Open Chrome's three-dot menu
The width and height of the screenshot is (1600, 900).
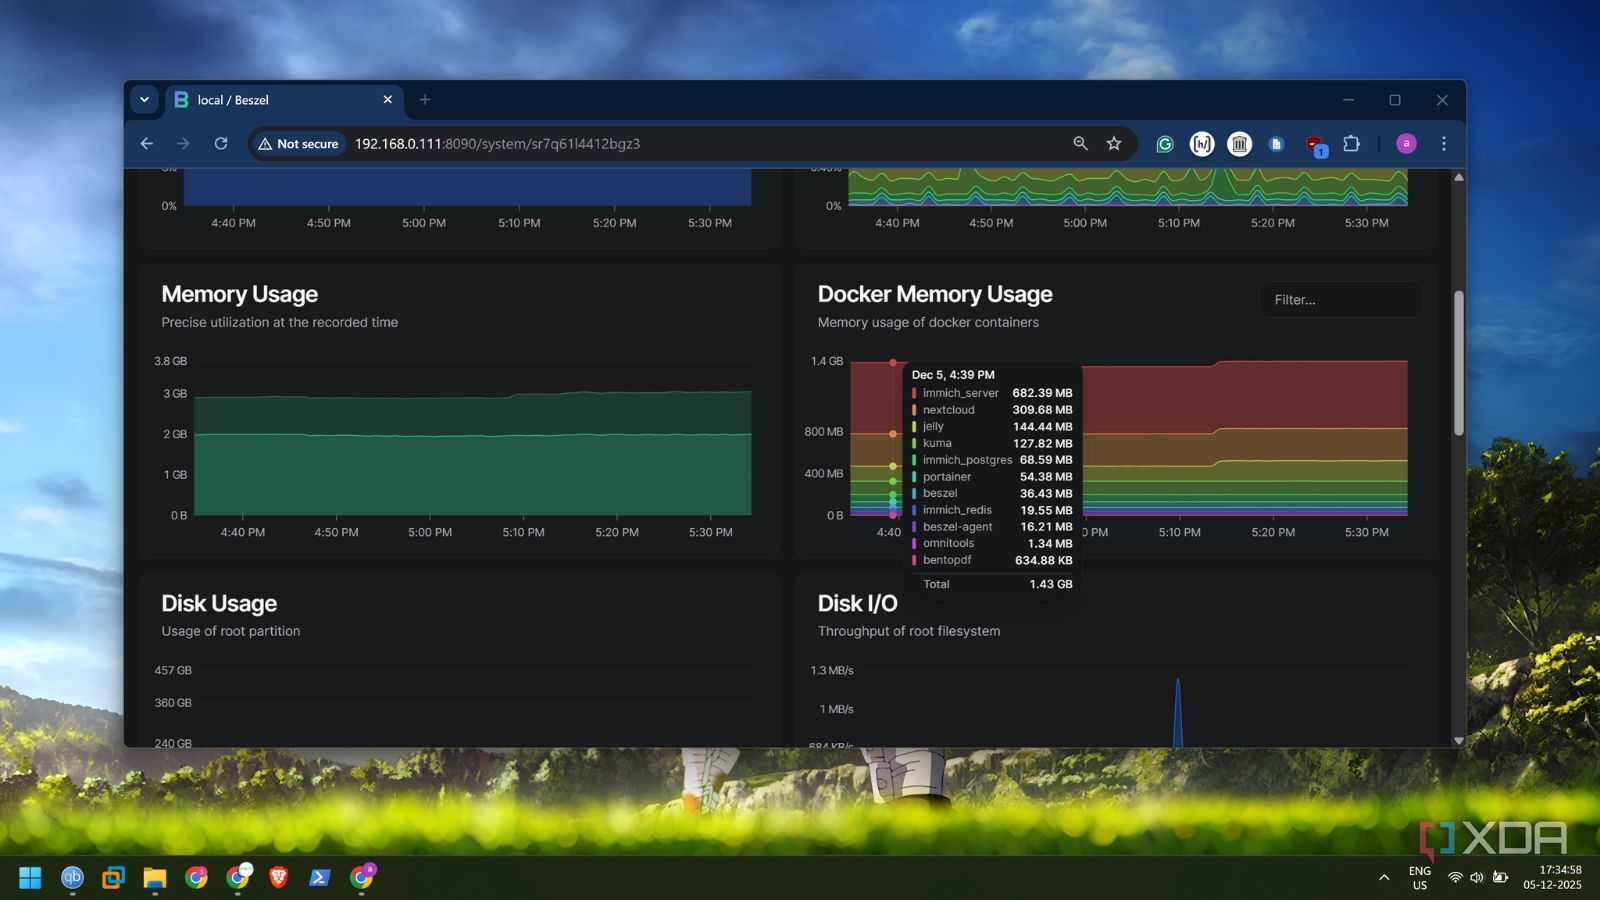click(1443, 144)
